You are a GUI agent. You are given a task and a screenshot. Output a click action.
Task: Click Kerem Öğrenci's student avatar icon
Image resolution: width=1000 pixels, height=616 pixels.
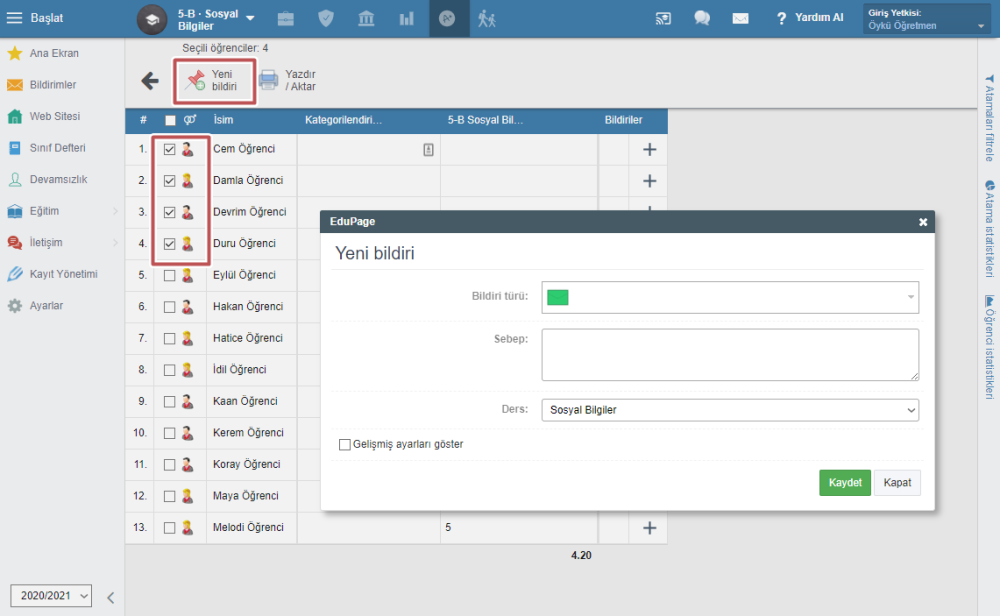tap(187, 433)
